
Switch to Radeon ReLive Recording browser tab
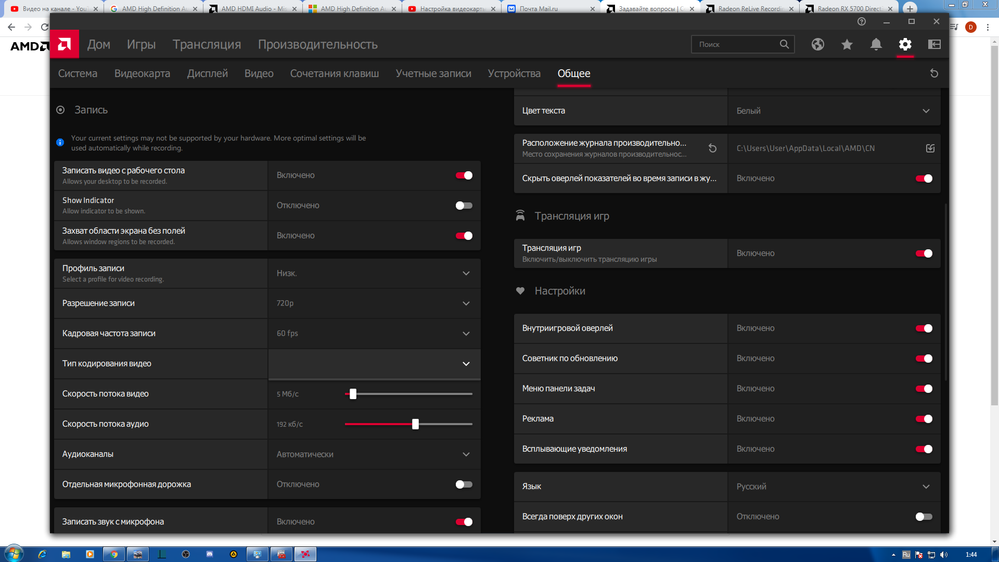750,8
